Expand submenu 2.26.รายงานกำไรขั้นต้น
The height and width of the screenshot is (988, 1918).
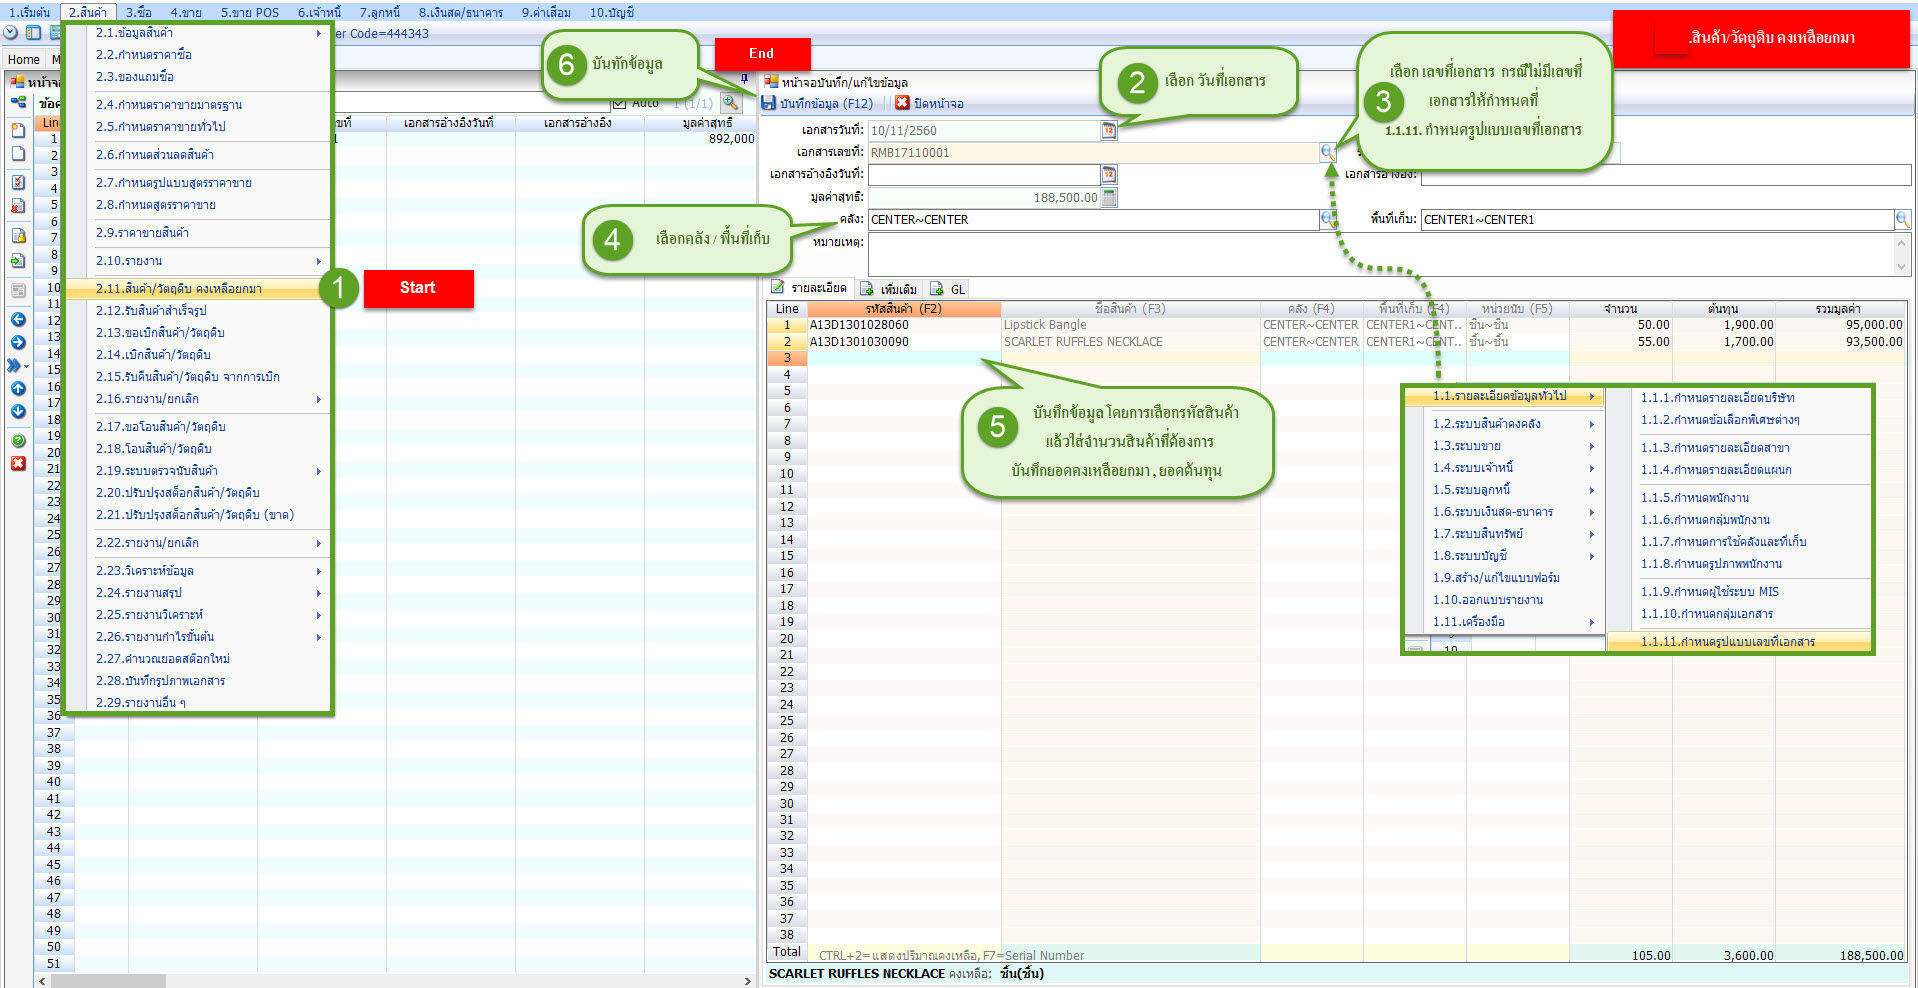coord(319,638)
